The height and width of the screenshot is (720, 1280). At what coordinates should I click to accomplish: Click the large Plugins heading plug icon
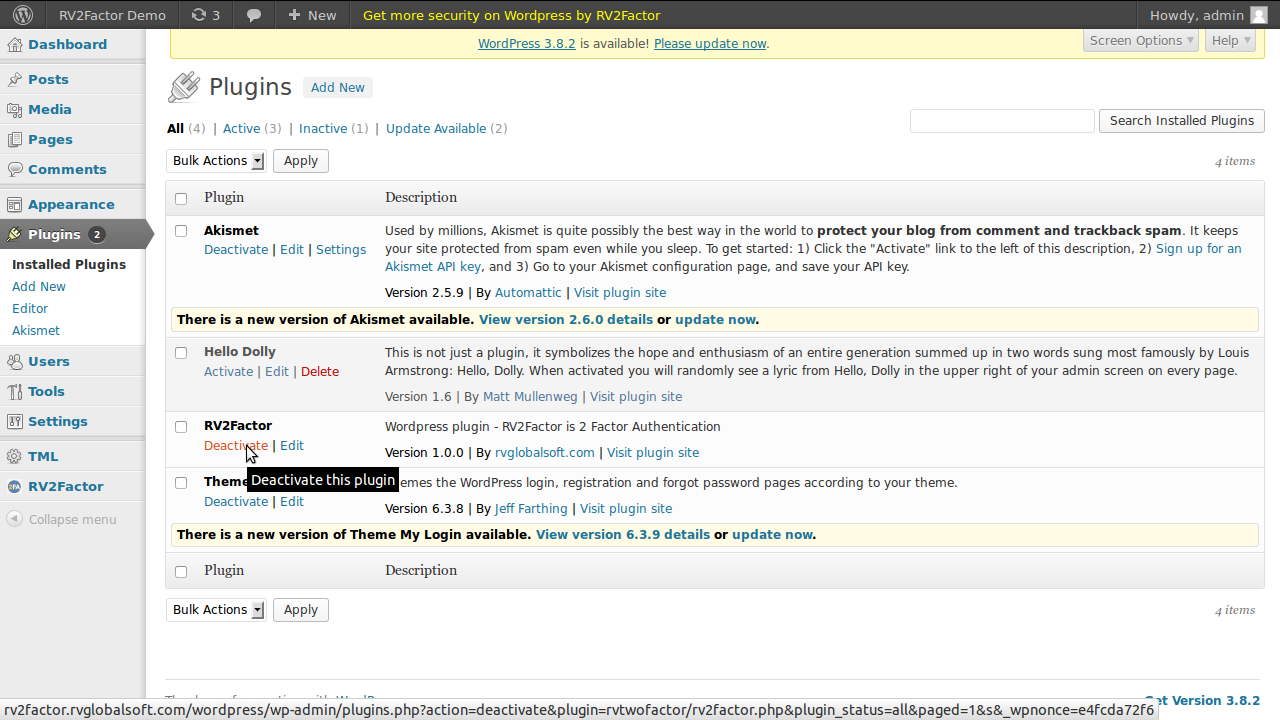point(184,87)
